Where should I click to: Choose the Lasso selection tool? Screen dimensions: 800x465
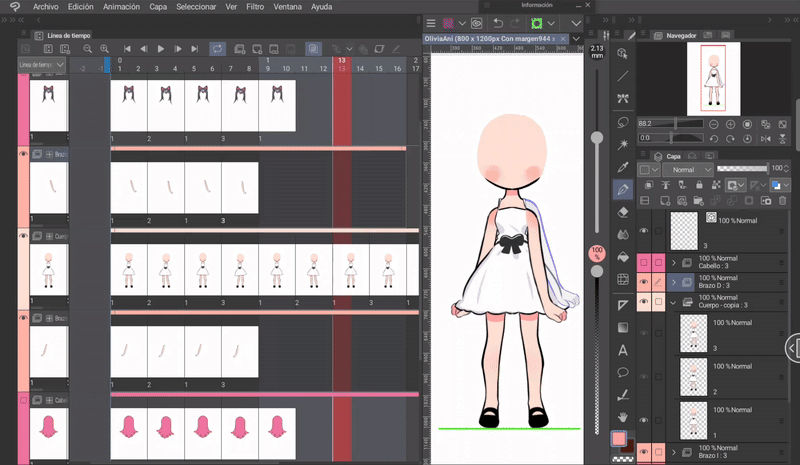click(623, 122)
